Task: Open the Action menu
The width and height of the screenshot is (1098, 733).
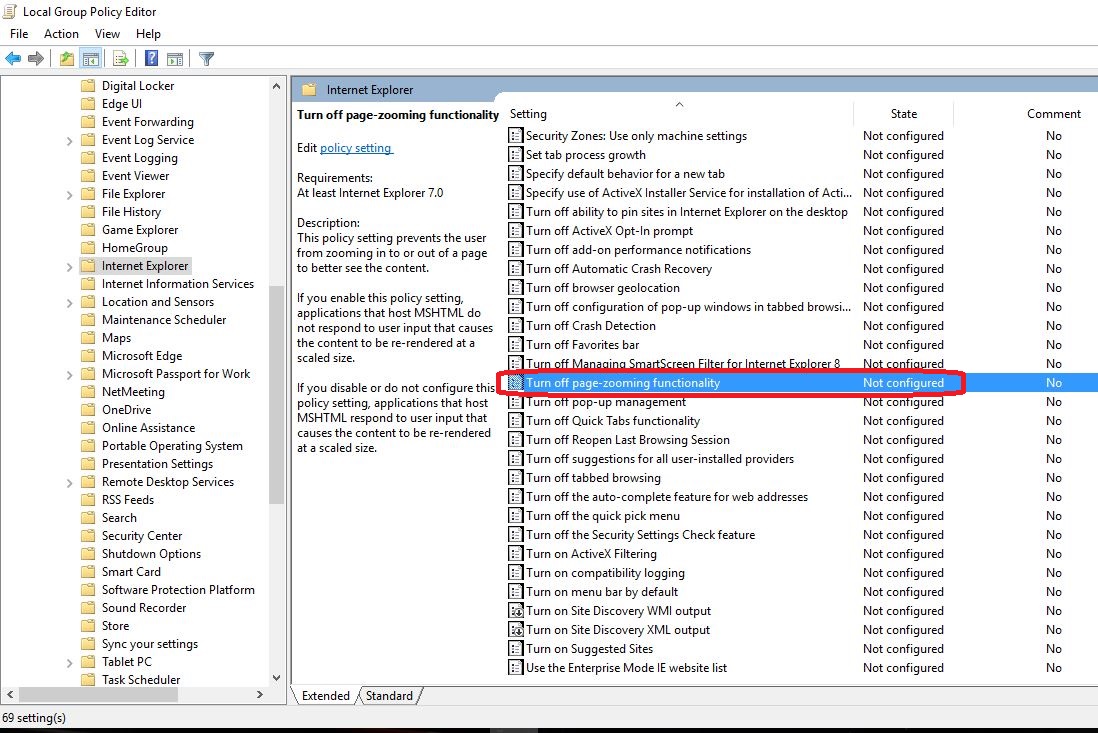Action: coord(61,34)
